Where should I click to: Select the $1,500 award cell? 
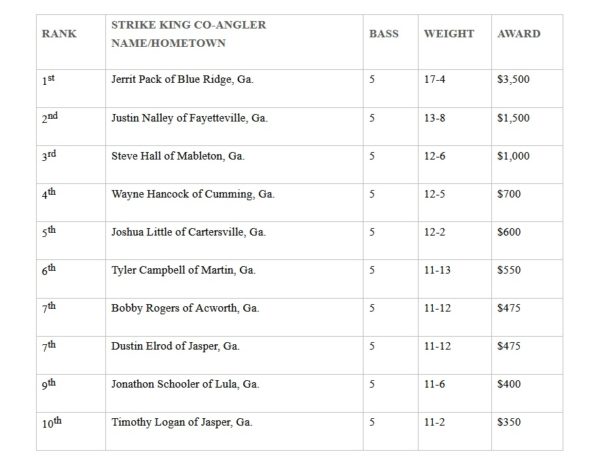[x=513, y=118]
